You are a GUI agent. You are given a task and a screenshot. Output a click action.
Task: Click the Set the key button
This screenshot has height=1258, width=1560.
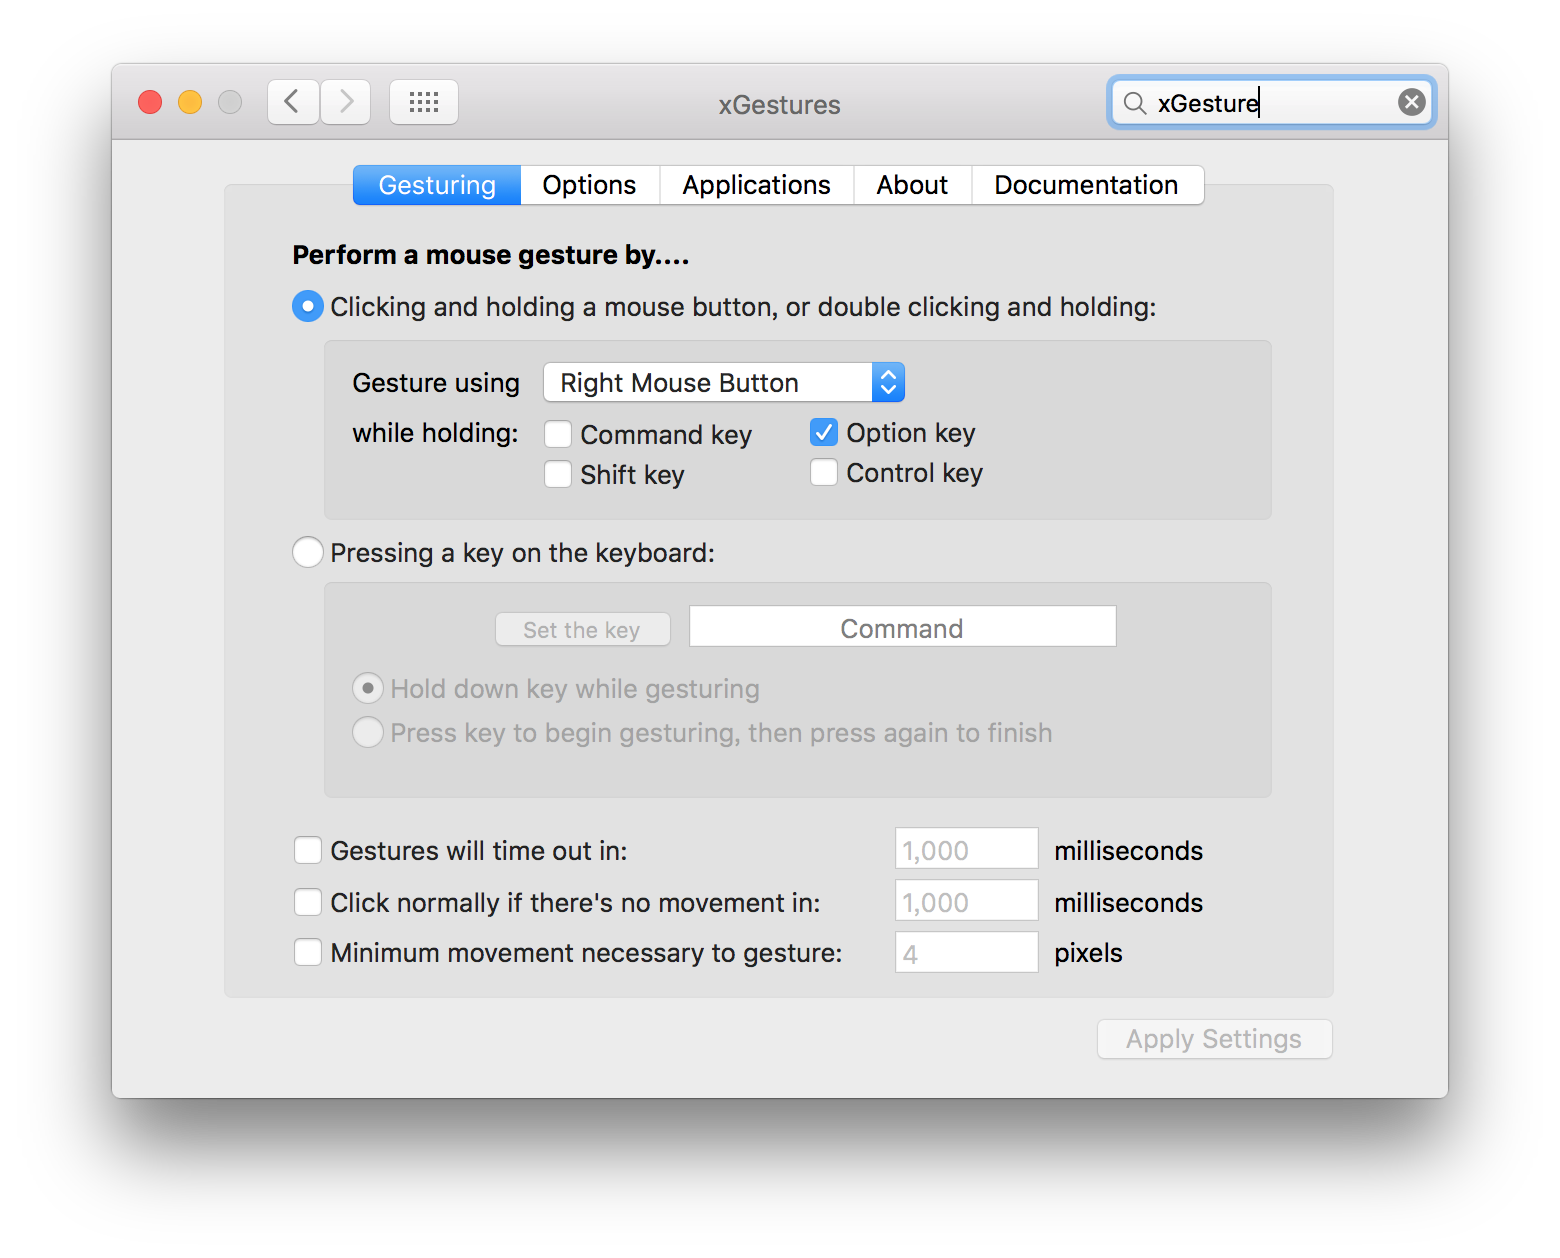pos(583,629)
